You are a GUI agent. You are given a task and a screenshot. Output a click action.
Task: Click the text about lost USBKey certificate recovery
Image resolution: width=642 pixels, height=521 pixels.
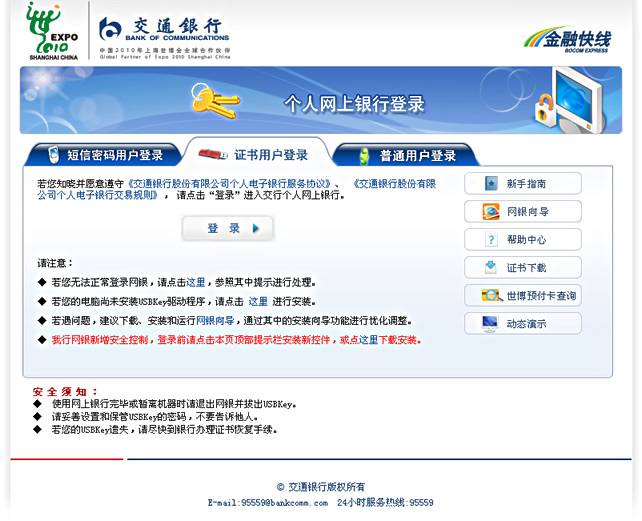[165, 430]
